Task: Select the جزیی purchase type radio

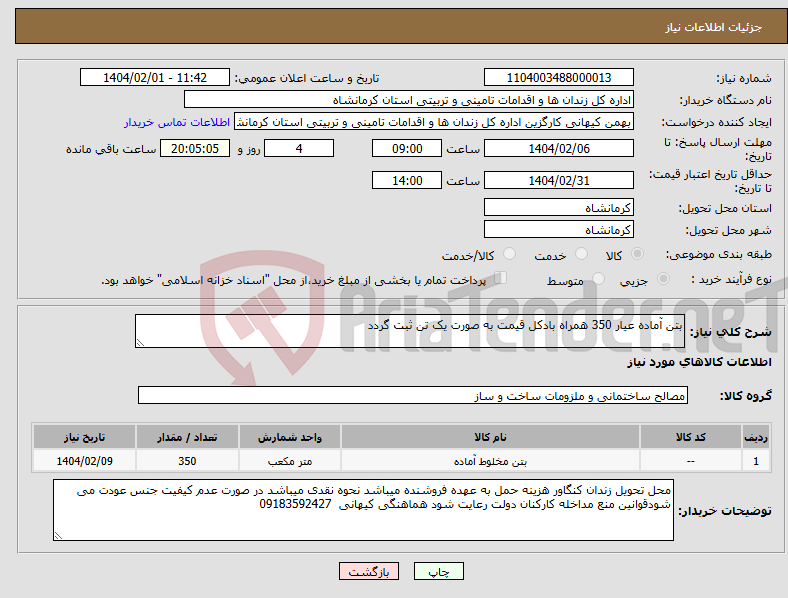Action: click(x=663, y=278)
